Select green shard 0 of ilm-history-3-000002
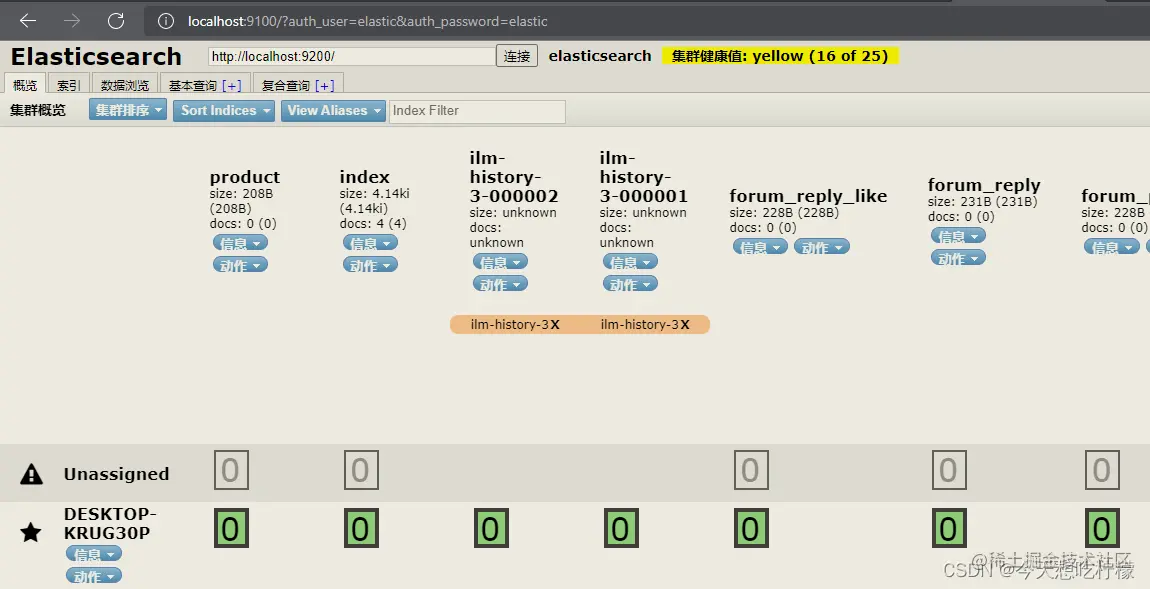 491,528
